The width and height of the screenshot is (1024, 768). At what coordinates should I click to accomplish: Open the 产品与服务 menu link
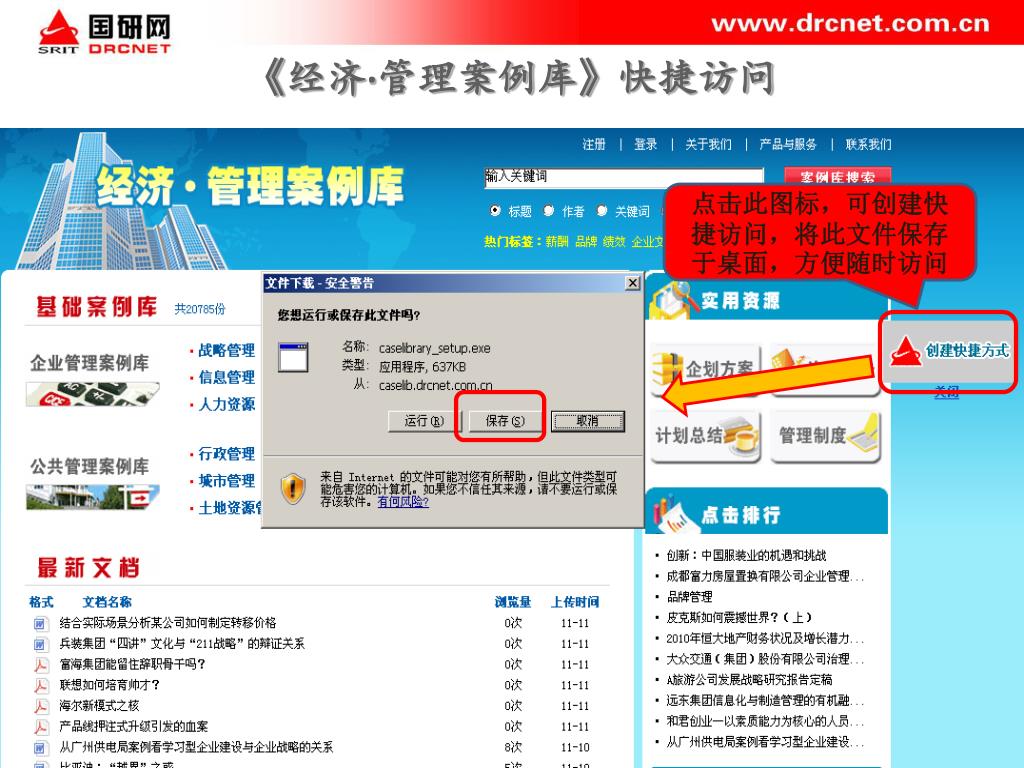[788, 144]
